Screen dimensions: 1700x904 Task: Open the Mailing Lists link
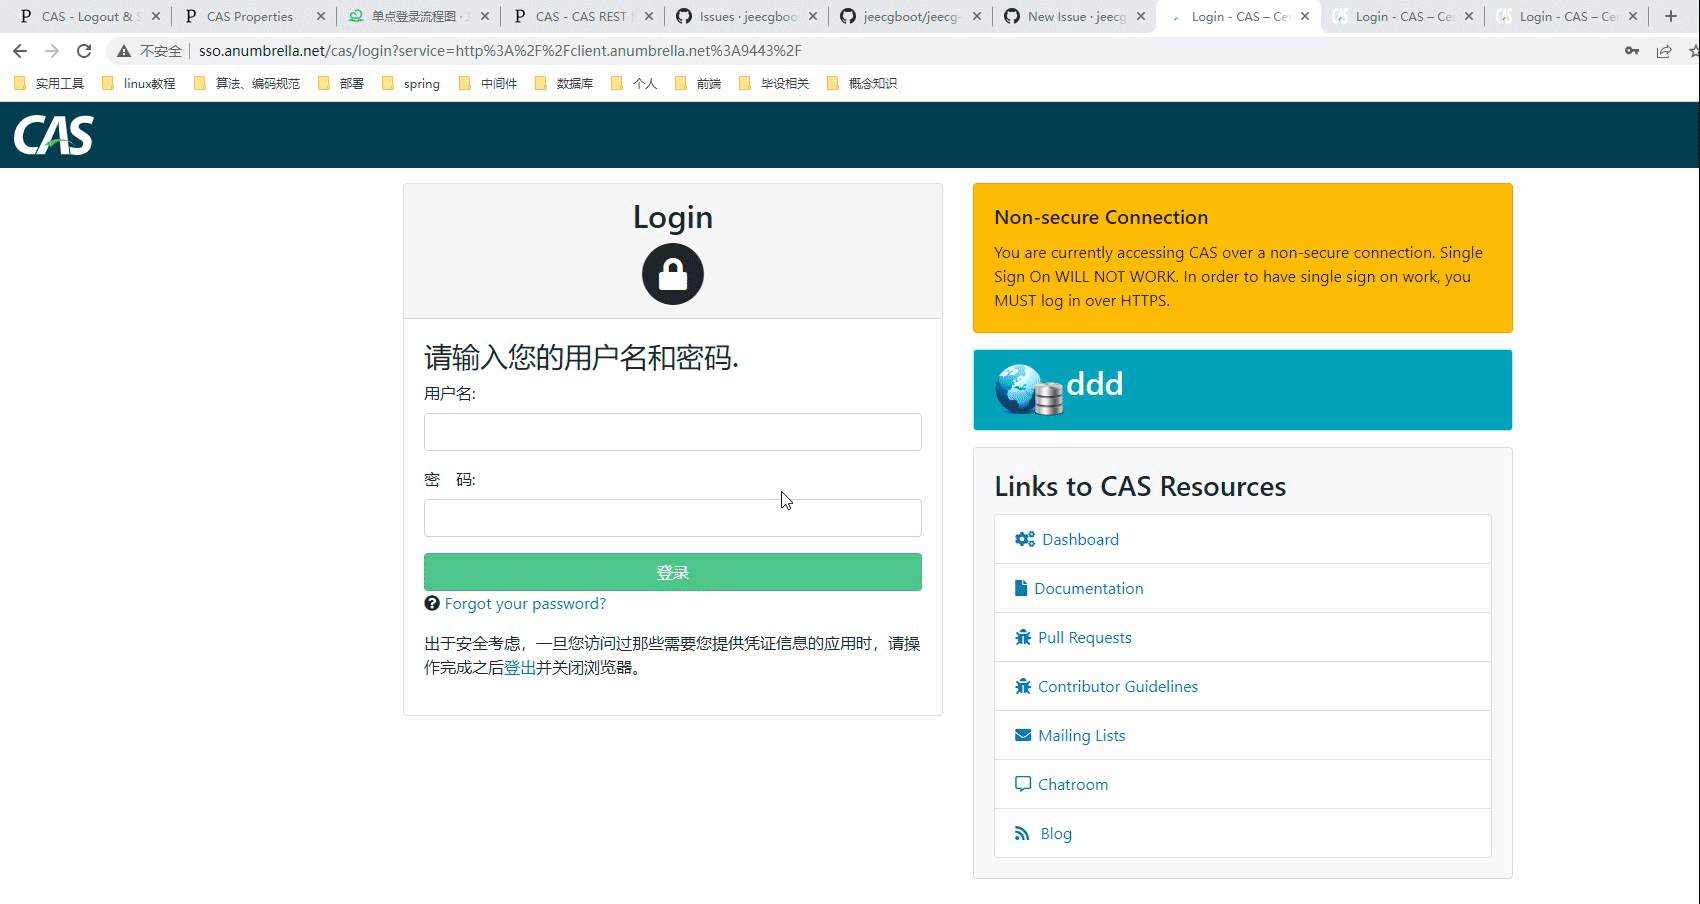(x=1081, y=736)
